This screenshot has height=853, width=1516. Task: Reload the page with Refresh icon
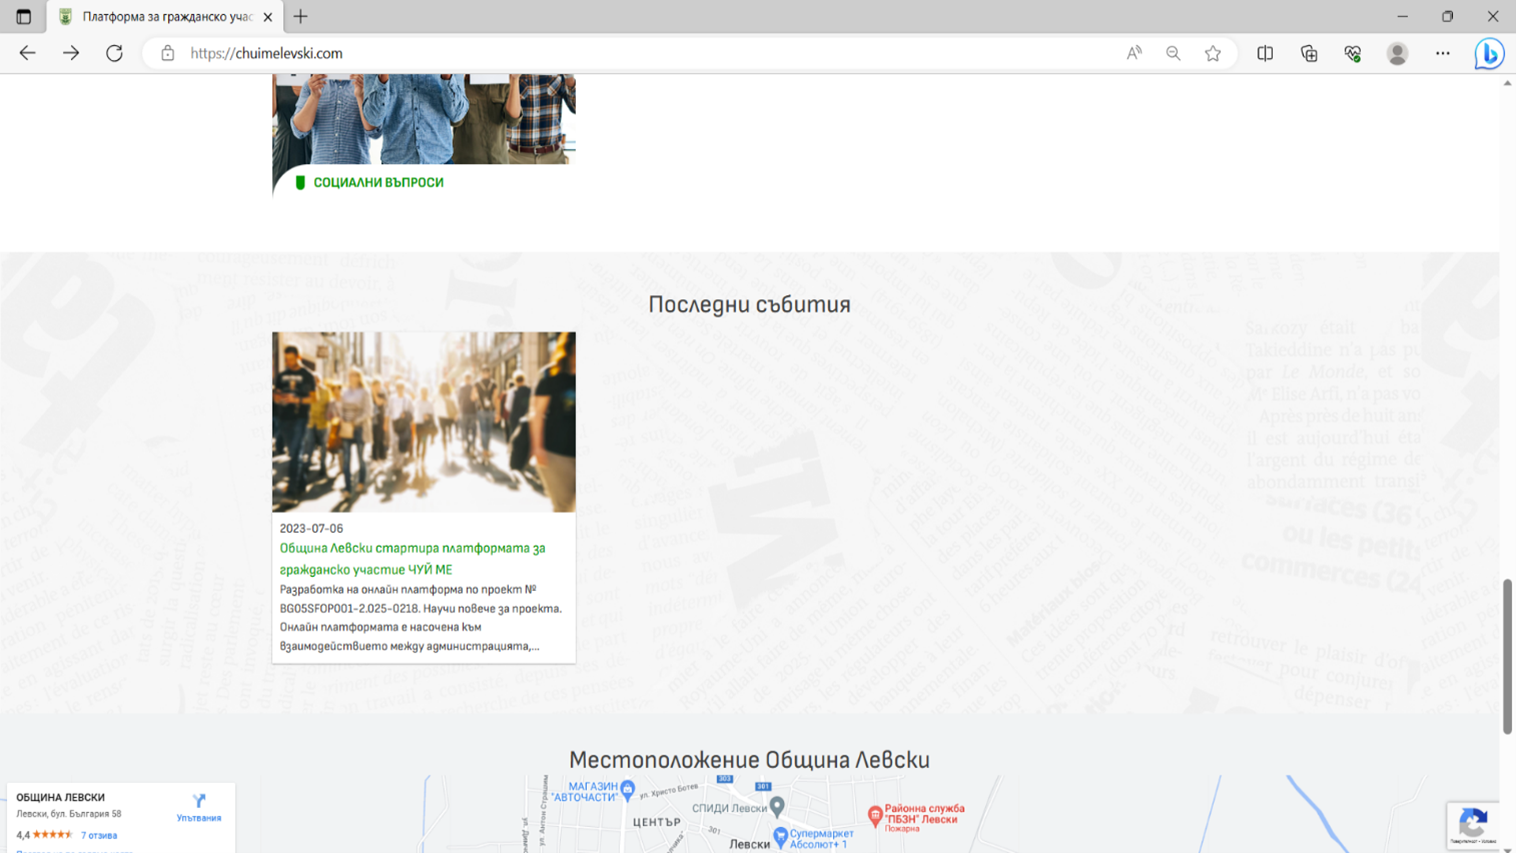(114, 53)
